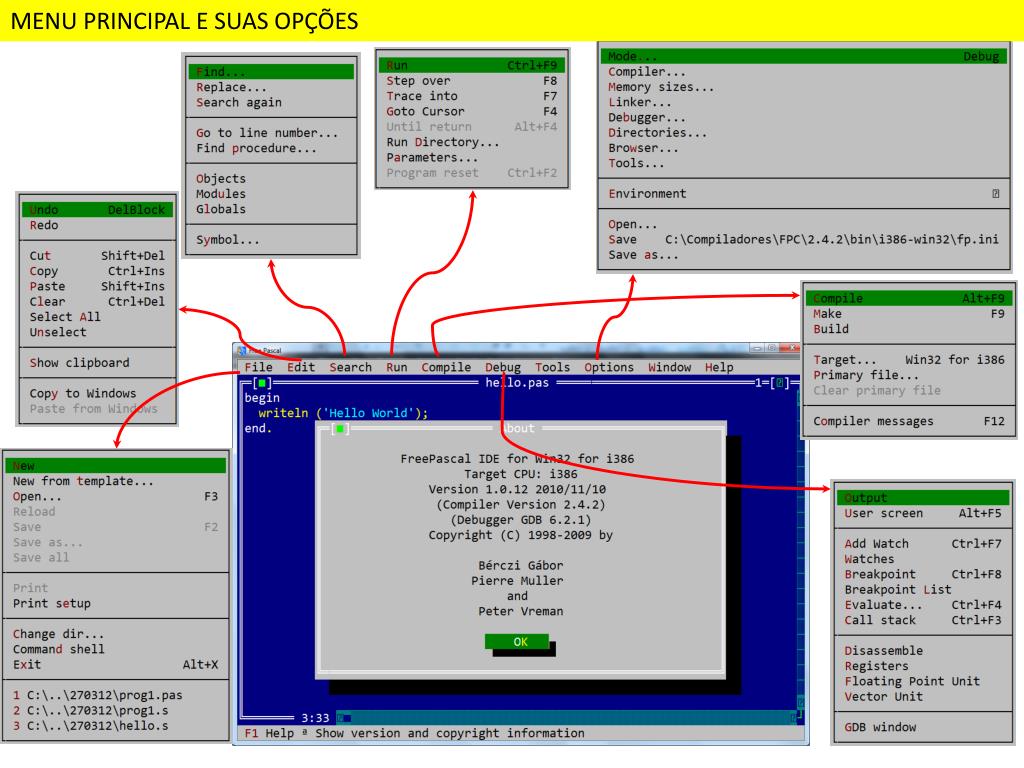Open the Help menu in the menu bar
This screenshot has width=1024, height=768.
(719, 367)
